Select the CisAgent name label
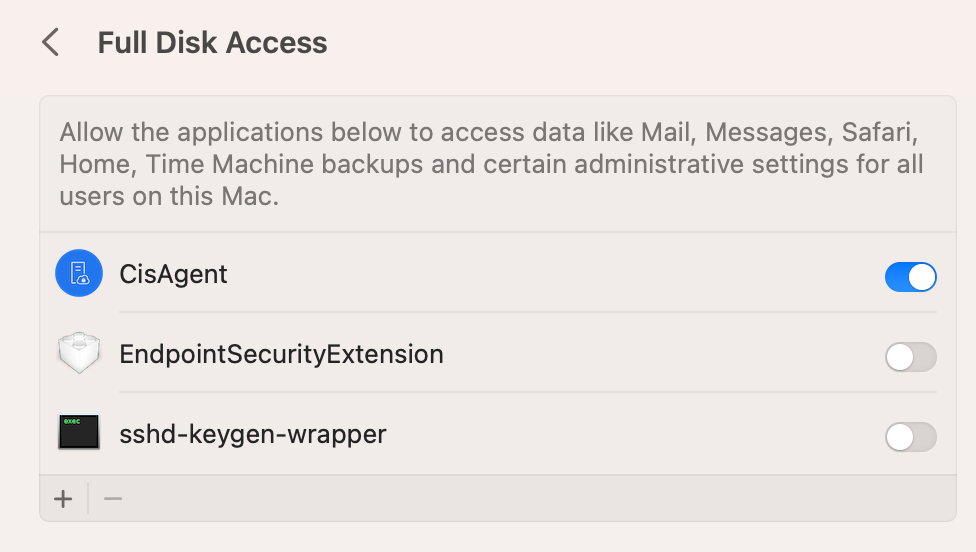The width and height of the screenshot is (976, 552). coord(173,274)
